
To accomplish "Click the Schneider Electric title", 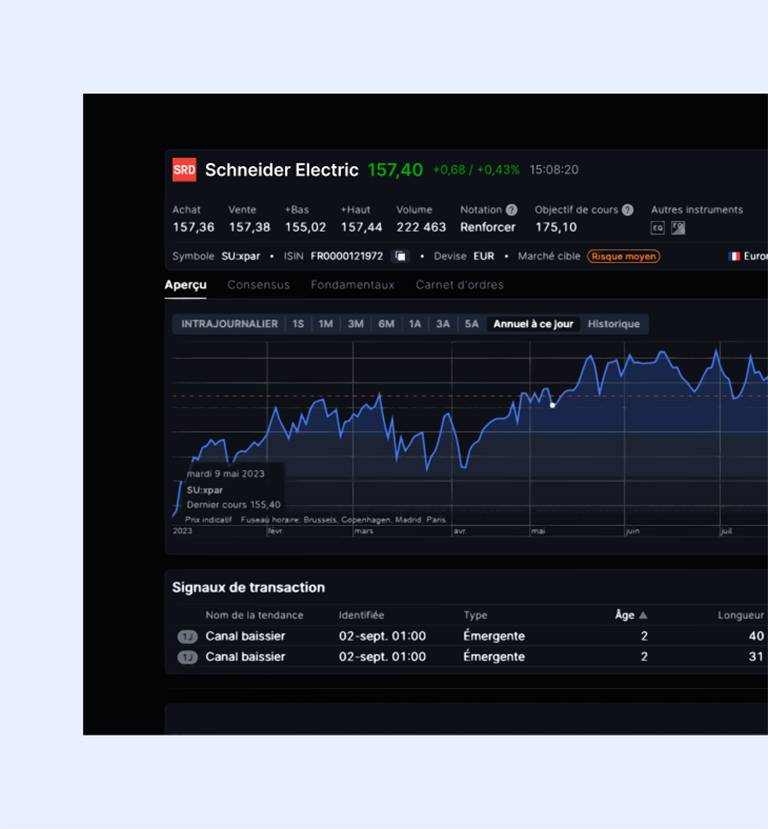I will [x=282, y=170].
